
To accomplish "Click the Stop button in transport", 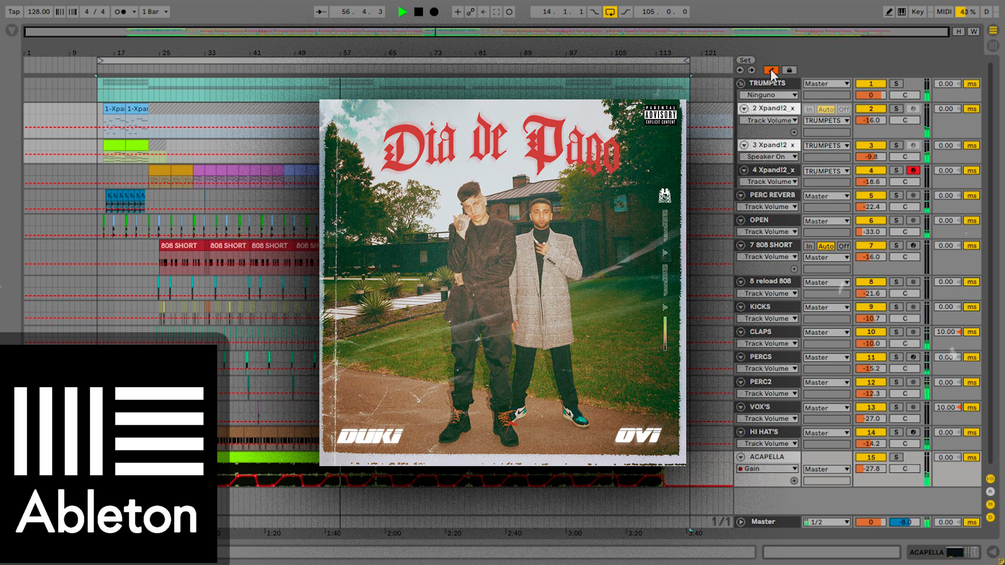I will (x=419, y=12).
